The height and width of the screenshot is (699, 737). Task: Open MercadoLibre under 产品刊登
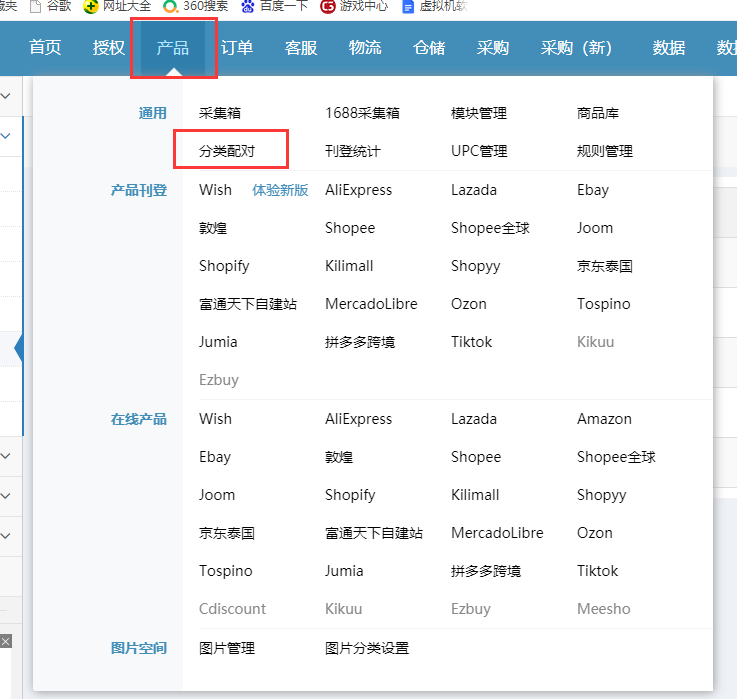pos(371,304)
